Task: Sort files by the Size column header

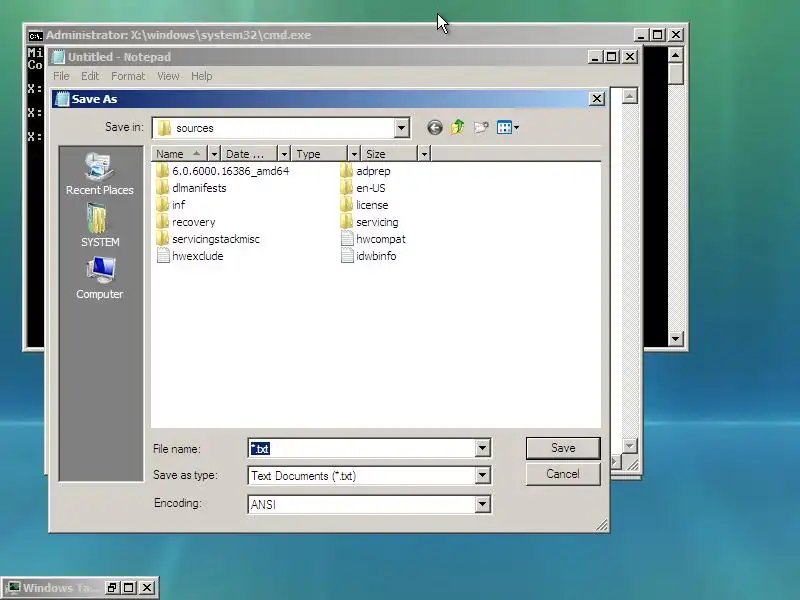Action: click(389, 154)
